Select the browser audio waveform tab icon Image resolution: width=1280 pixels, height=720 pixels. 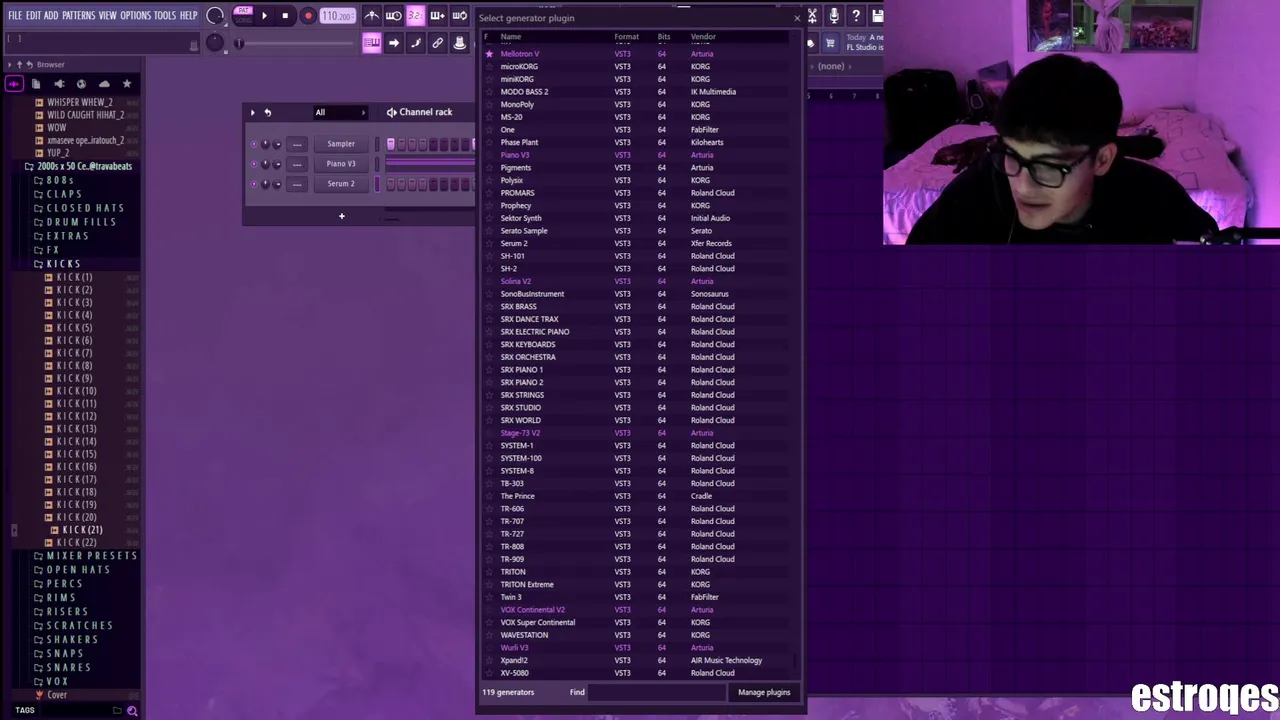[x=14, y=84]
